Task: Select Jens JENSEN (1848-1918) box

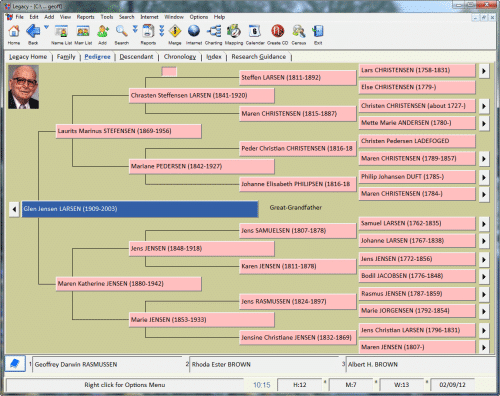Action: tap(202, 249)
